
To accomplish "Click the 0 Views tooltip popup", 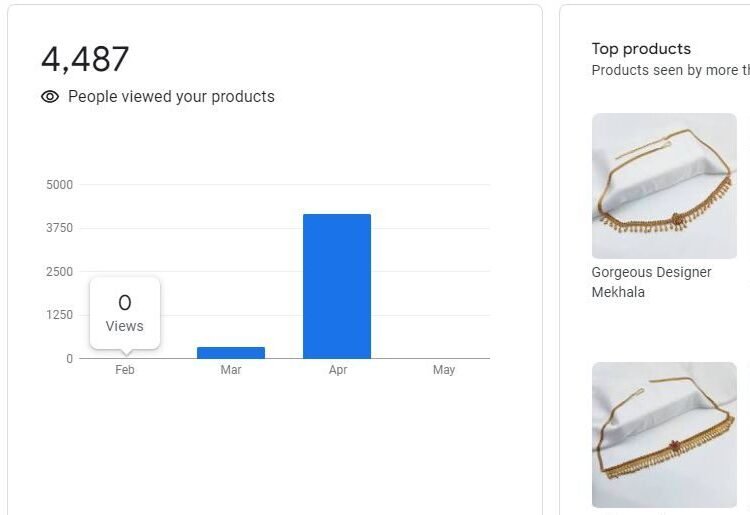I will coord(125,312).
